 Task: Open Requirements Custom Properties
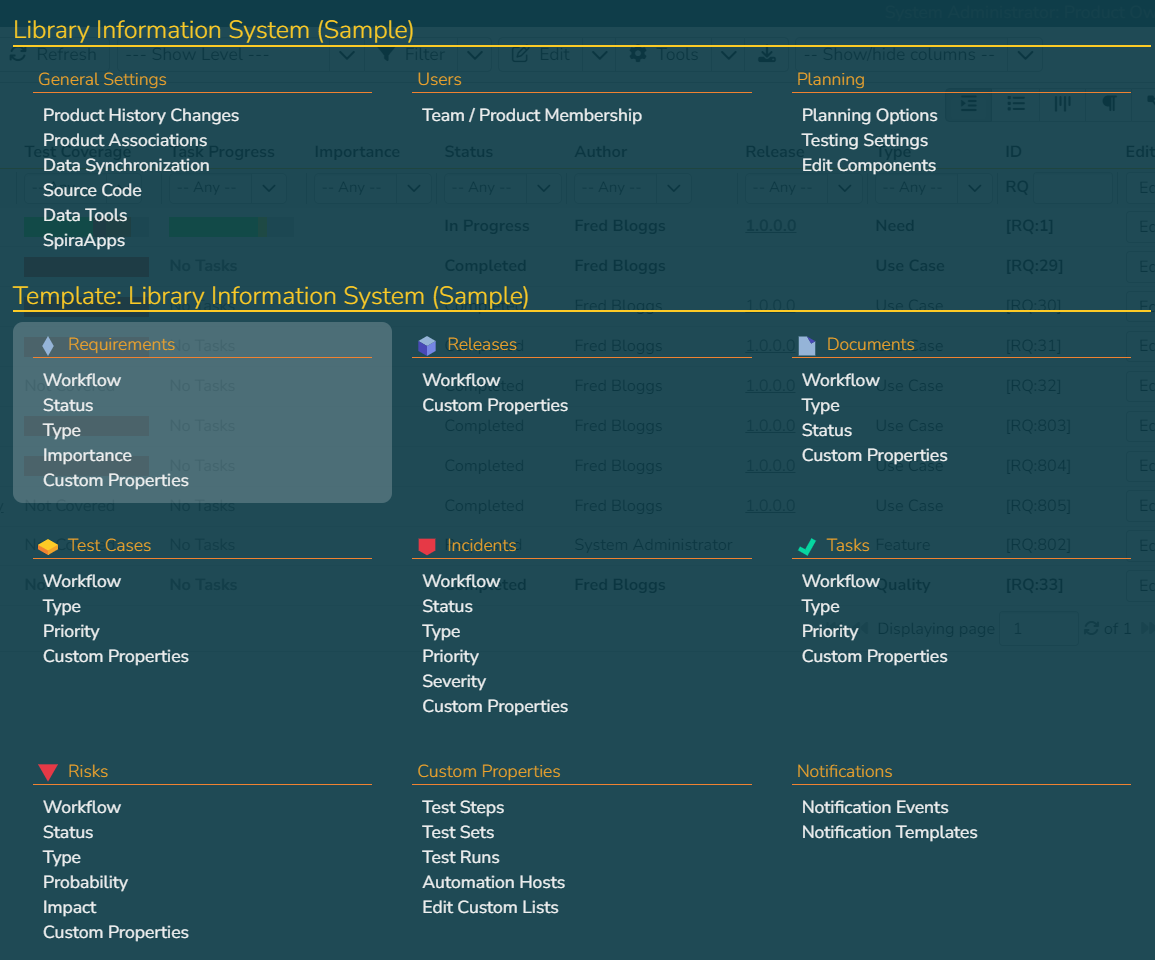coord(116,480)
